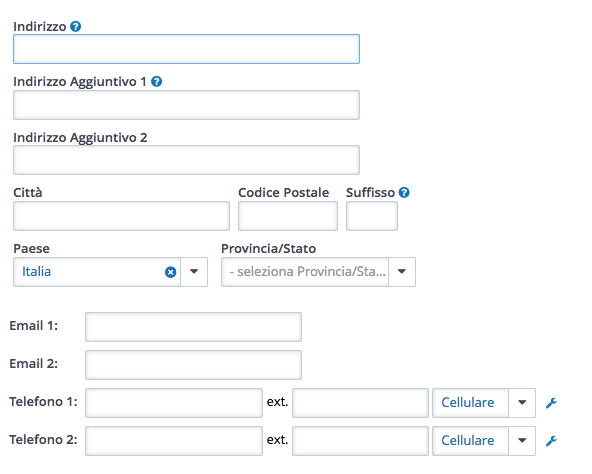
Task: Change Telefono 2 type from Cellulare
Action: (484, 441)
